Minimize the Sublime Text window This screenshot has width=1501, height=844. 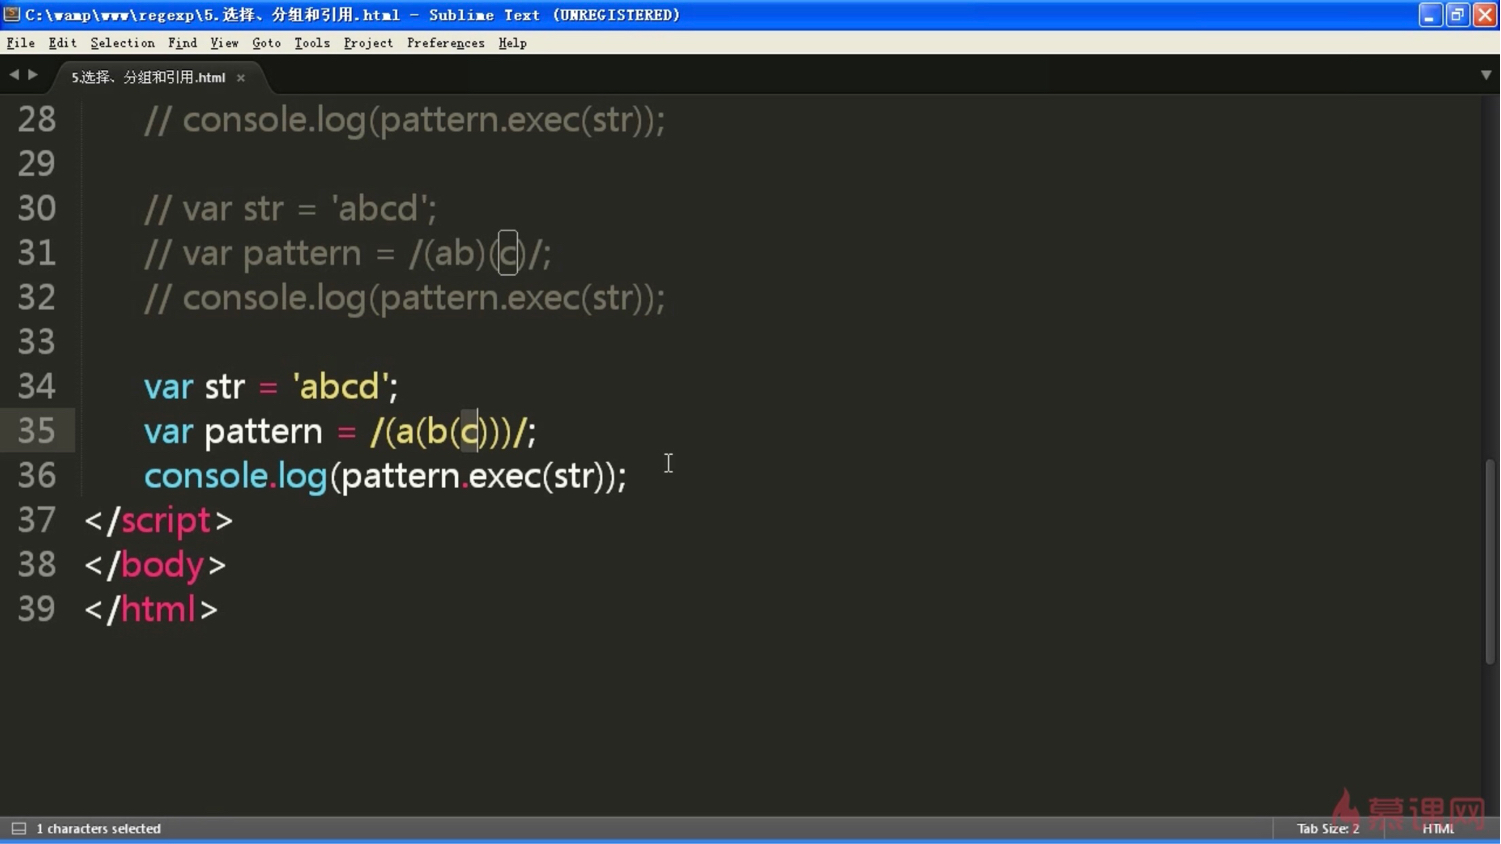[1430, 14]
